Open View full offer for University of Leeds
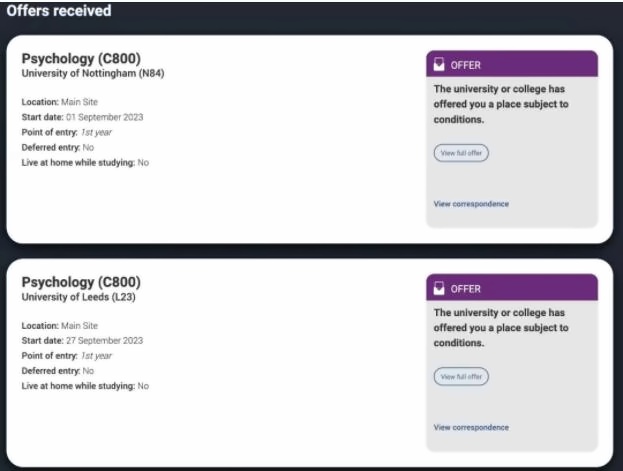 click(461, 376)
